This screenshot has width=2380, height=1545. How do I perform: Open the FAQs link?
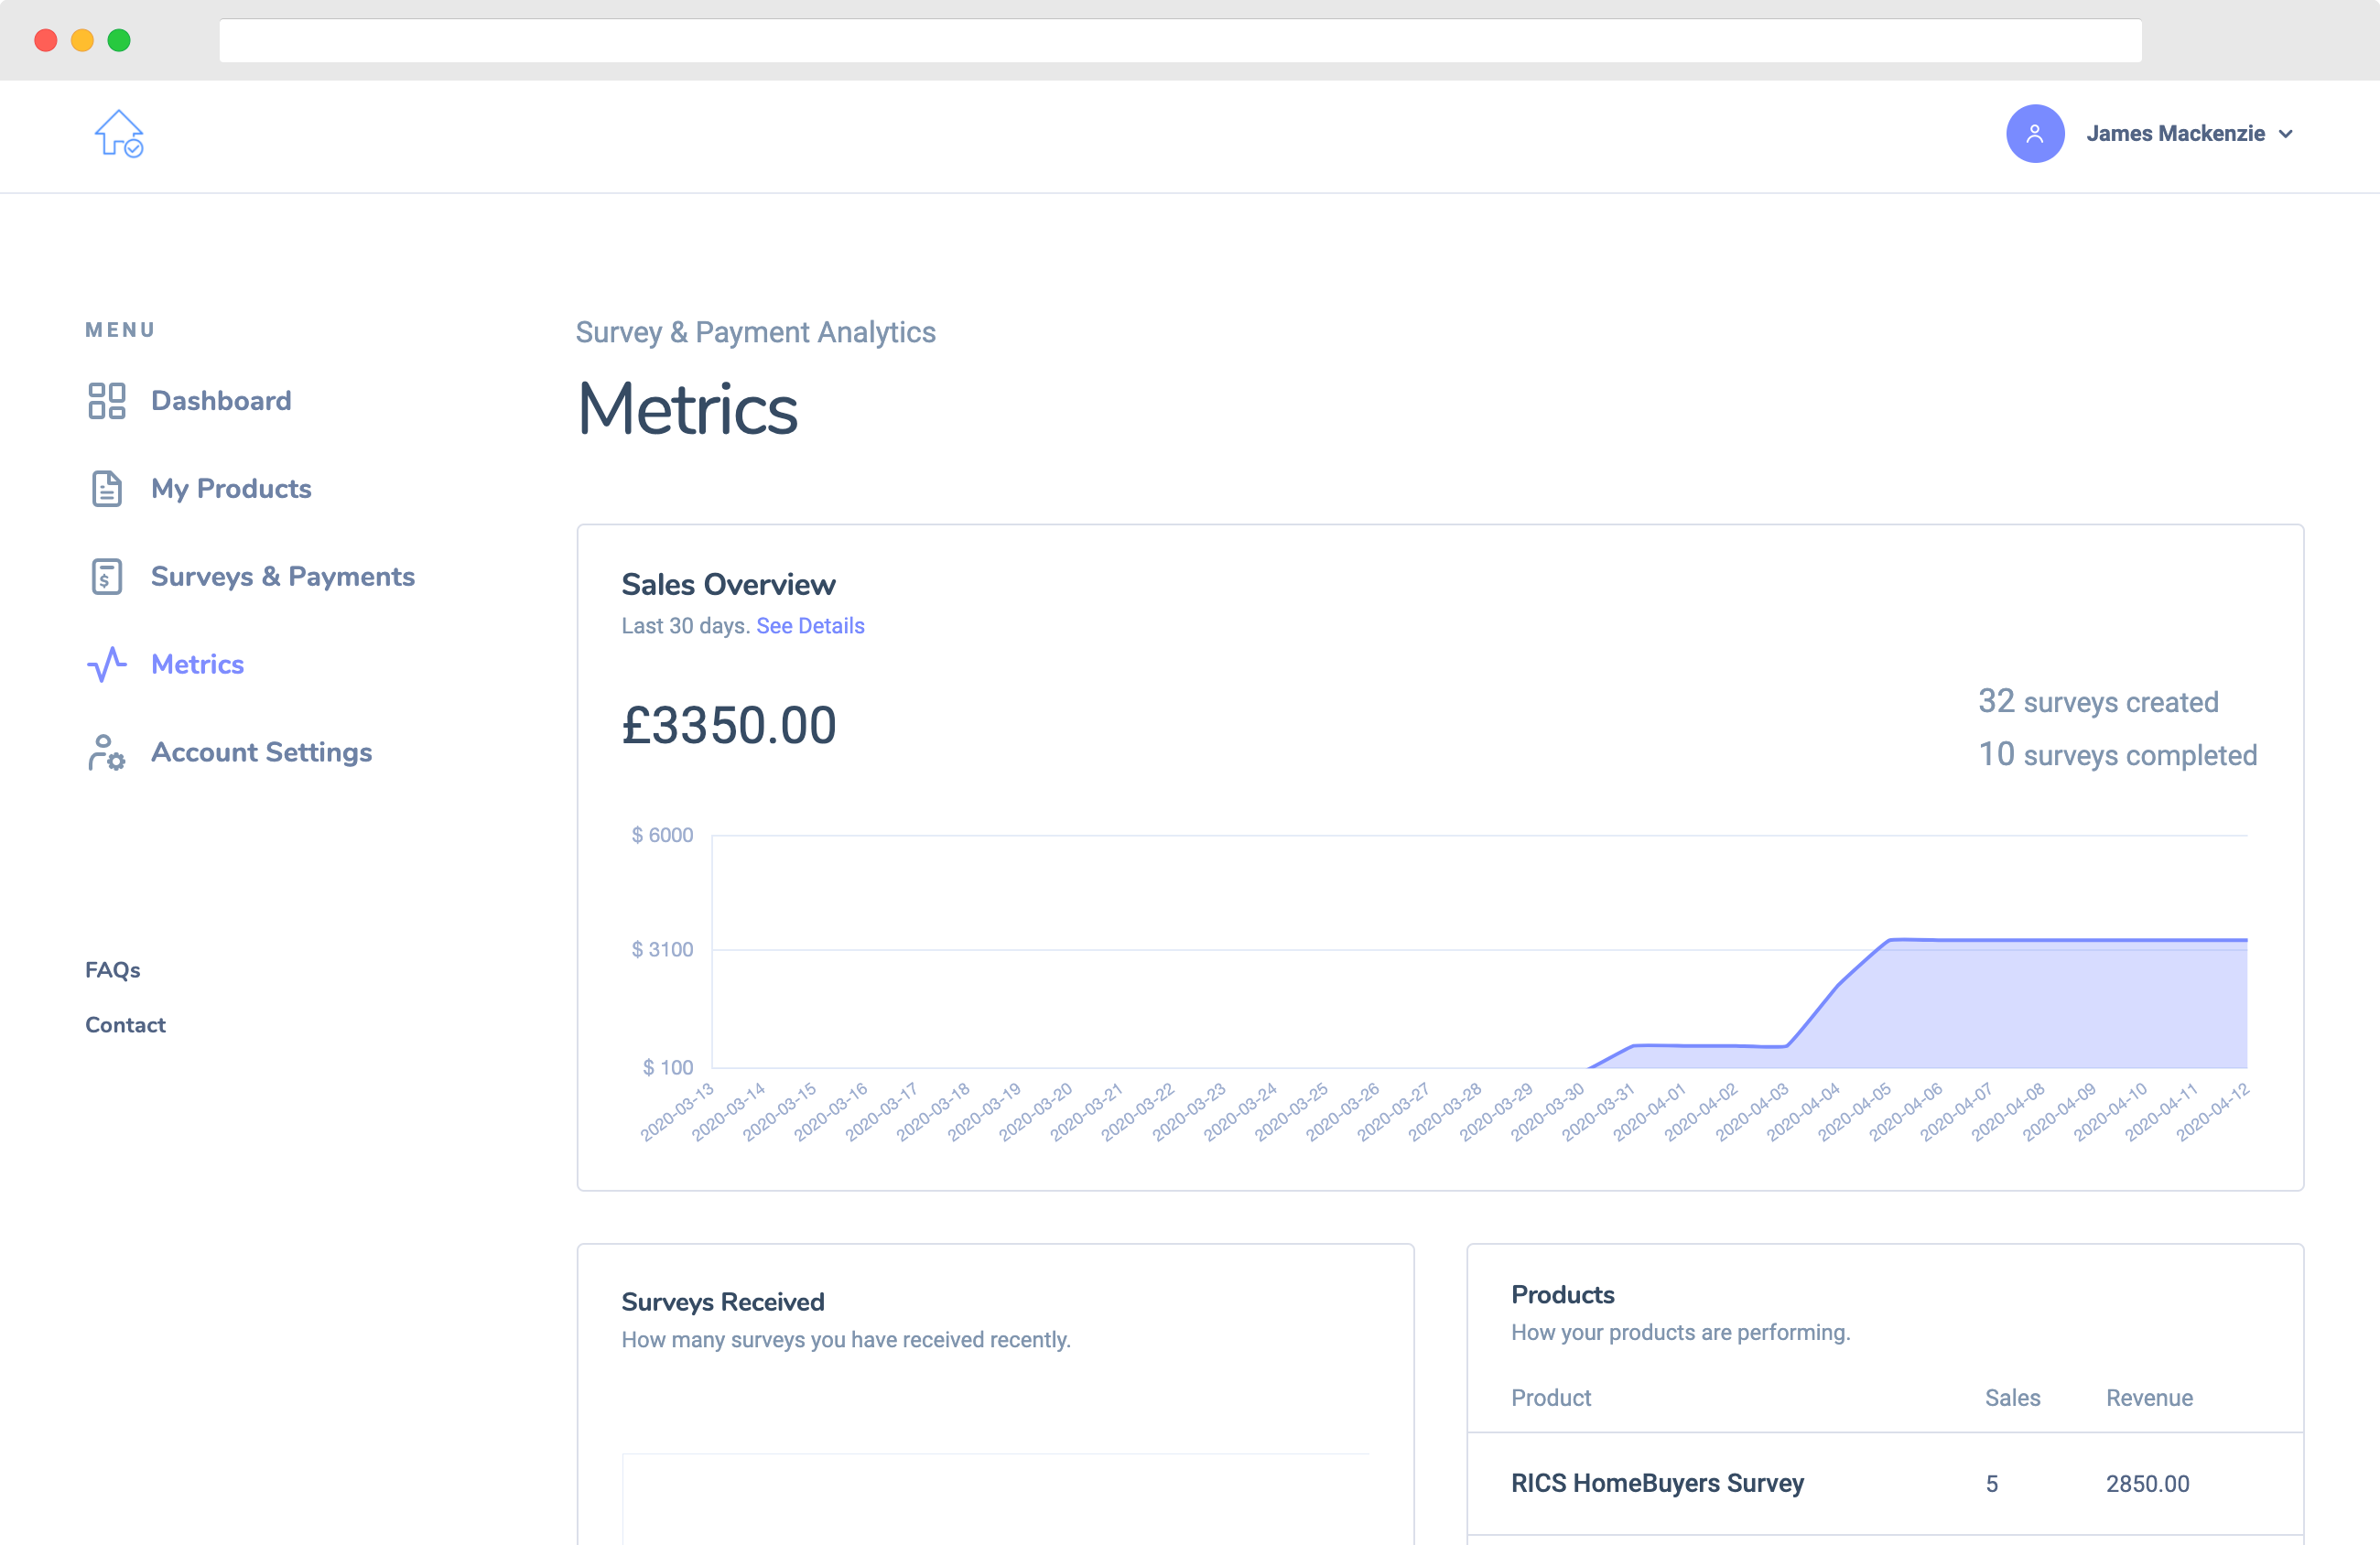[113, 970]
